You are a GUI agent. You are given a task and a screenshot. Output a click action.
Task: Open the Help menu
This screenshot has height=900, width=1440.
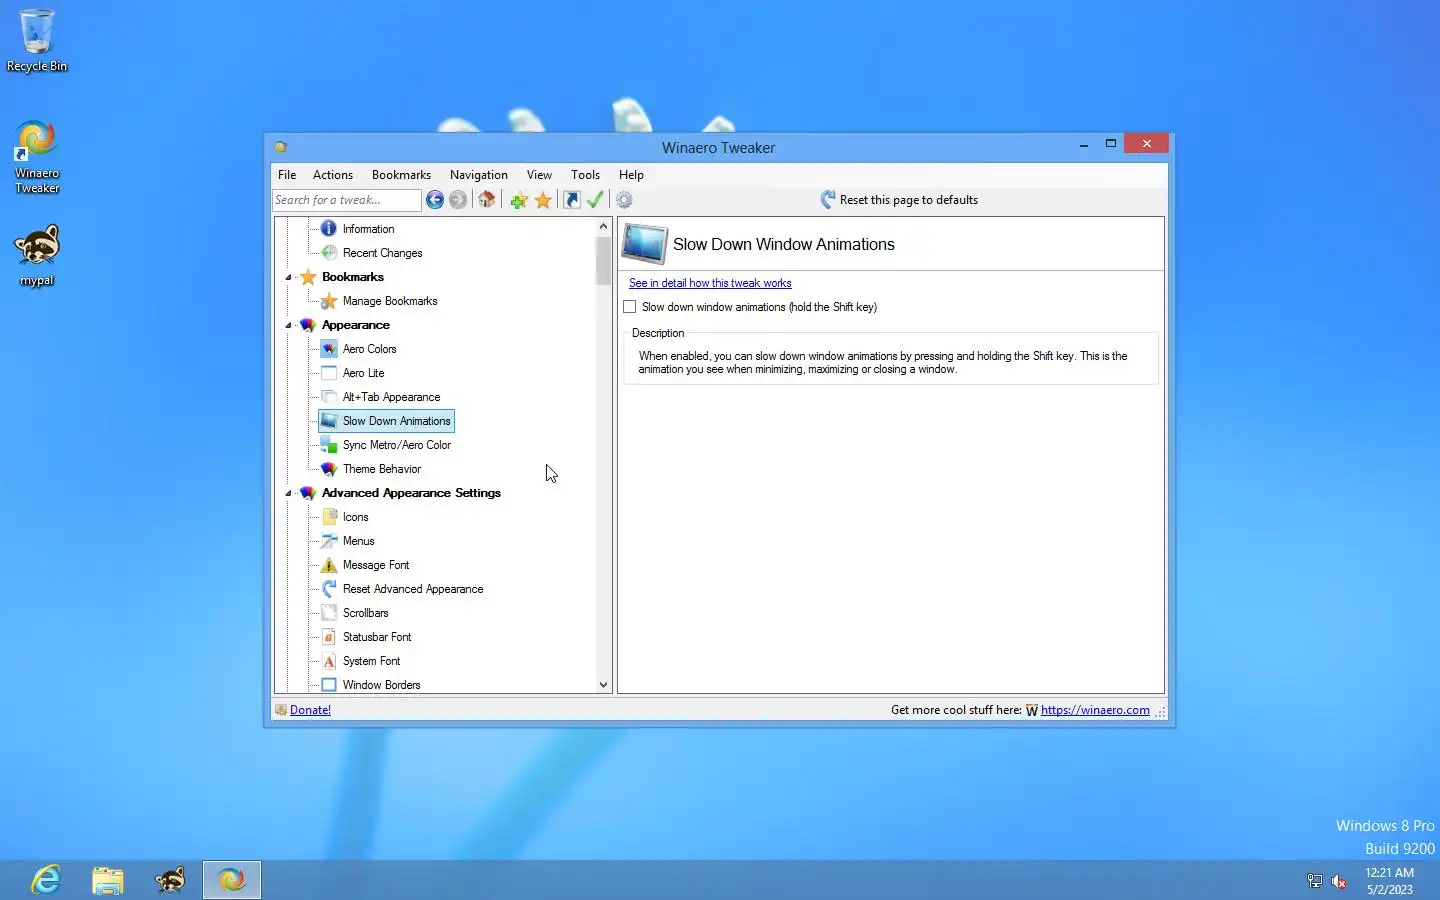coord(631,175)
